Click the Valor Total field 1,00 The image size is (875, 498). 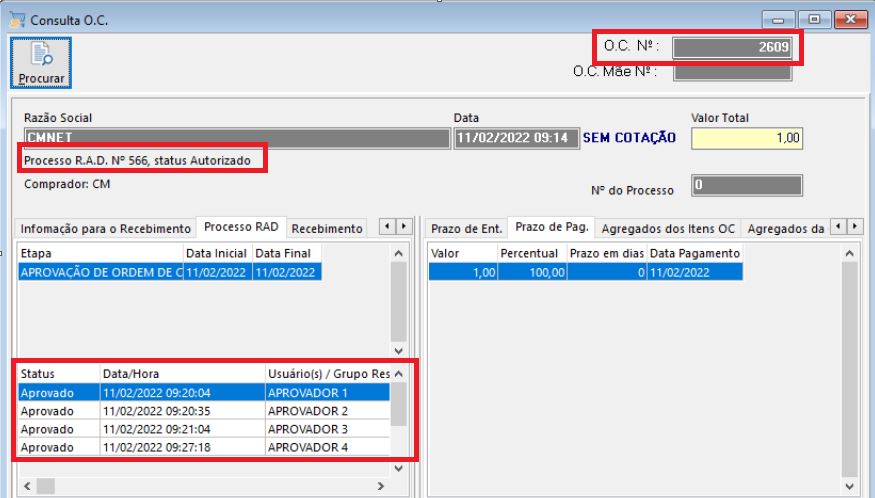click(x=747, y=138)
